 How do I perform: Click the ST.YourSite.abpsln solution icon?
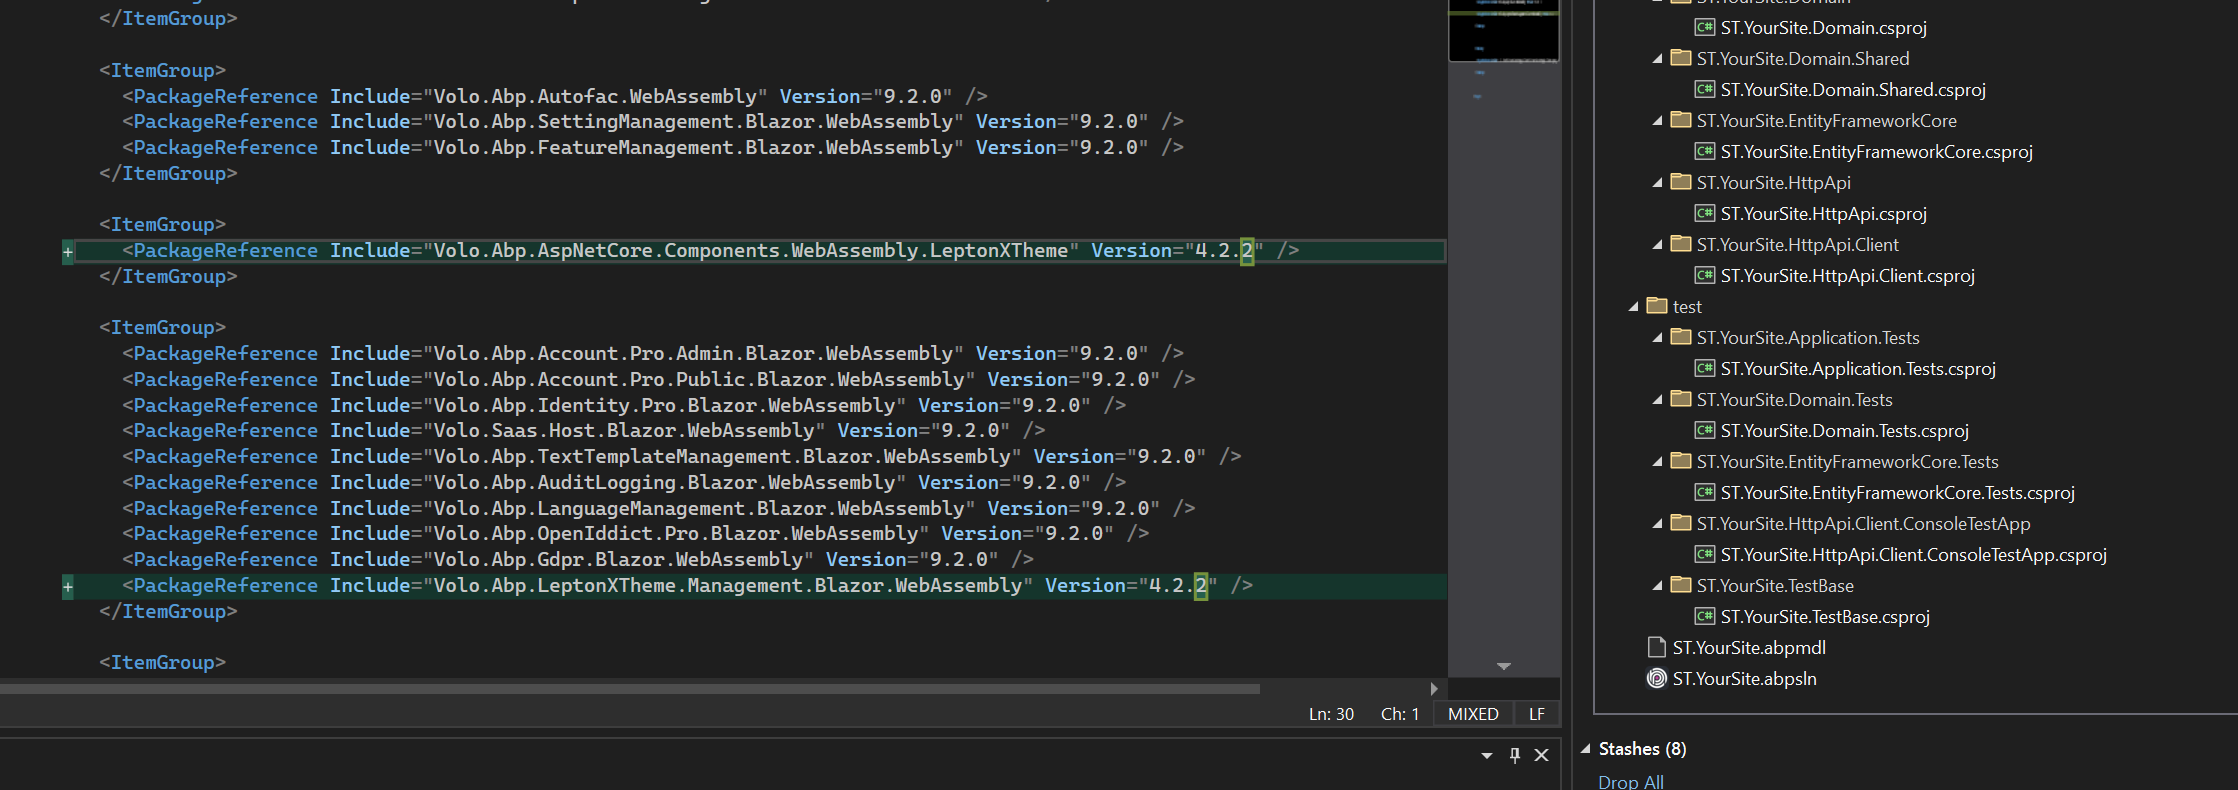[1656, 679]
